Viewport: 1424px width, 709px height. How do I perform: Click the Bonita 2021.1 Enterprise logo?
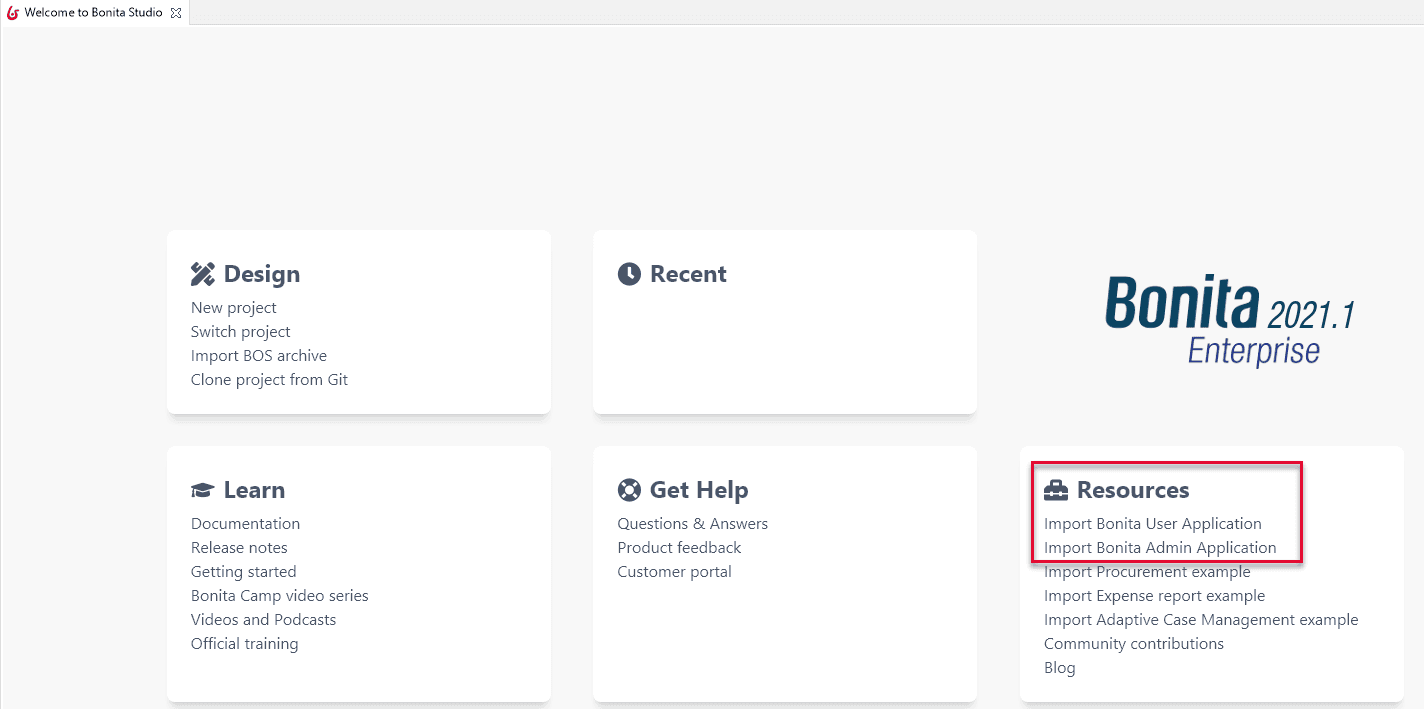1229,320
